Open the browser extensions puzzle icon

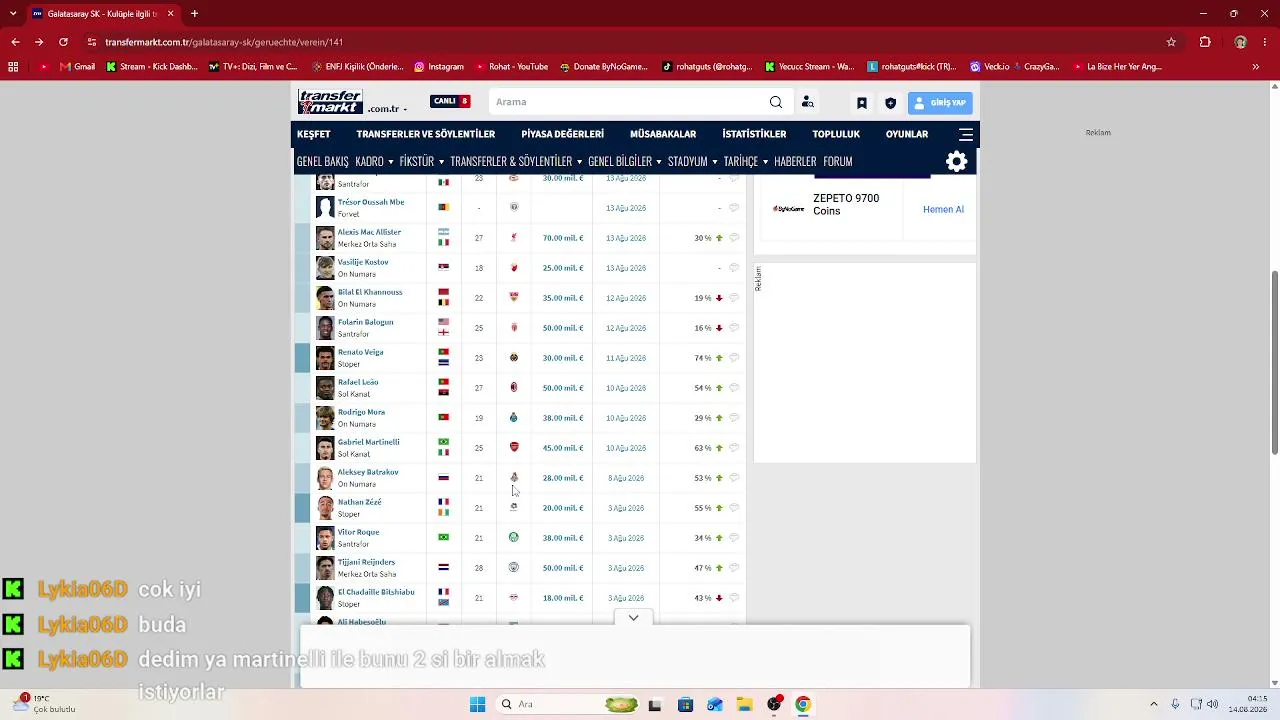click(1205, 42)
